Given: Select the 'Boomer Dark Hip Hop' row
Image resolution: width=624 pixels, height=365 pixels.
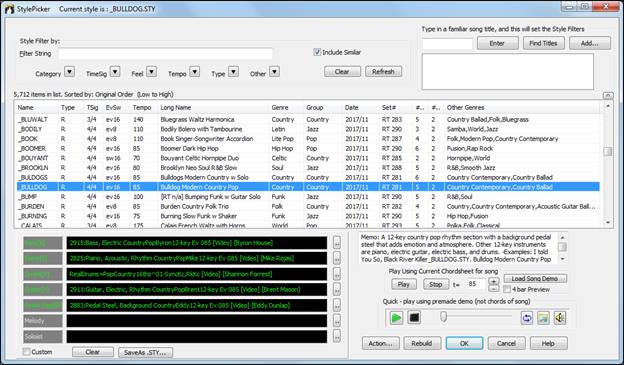Looking at the screenshot, I should point(308,148).
